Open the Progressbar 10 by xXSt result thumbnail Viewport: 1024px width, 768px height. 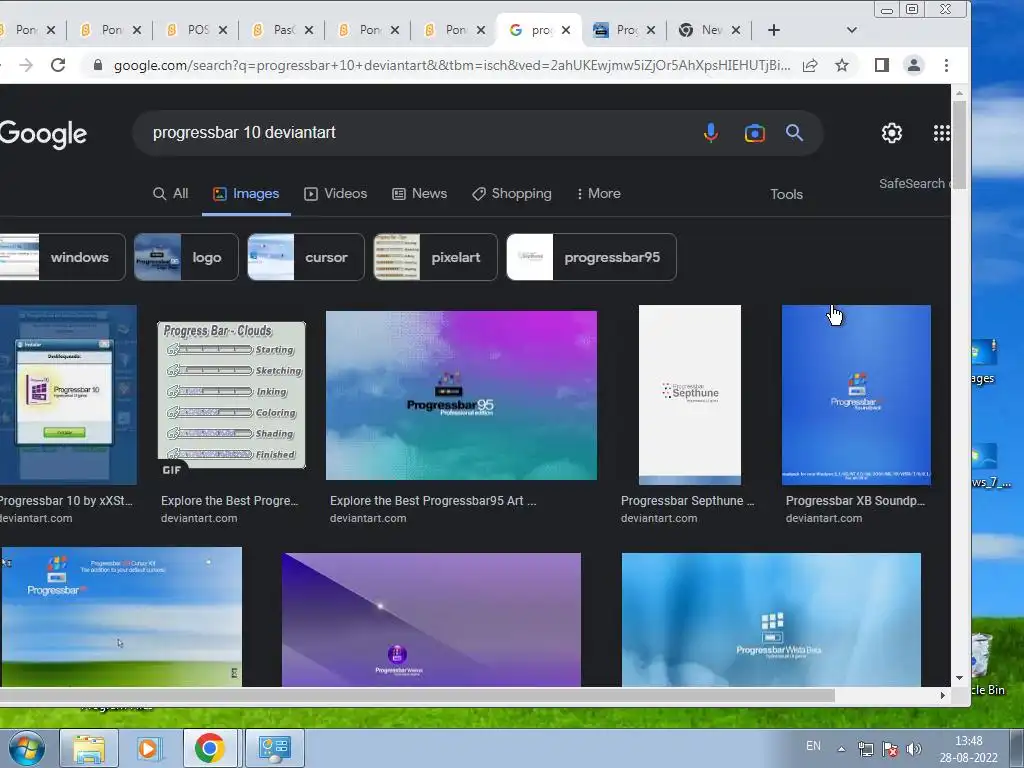pos(68,395)
